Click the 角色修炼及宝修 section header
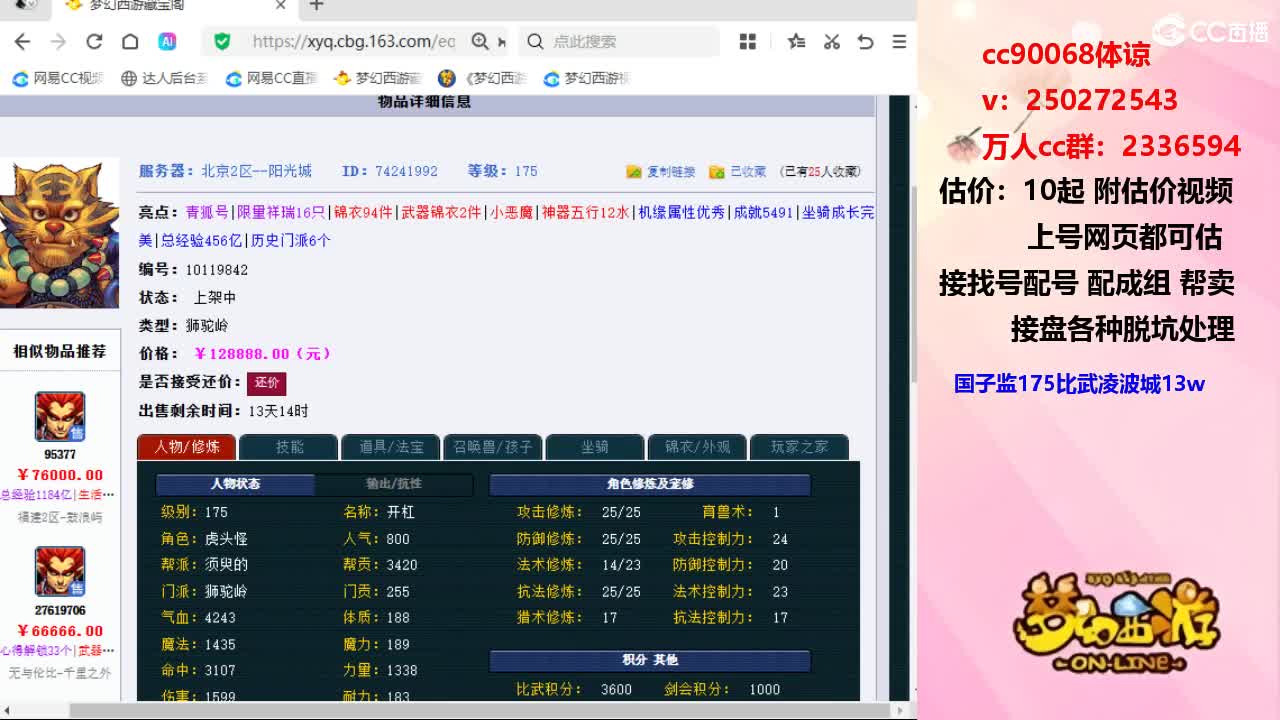 pyautogui.click(x=650, y=484)
